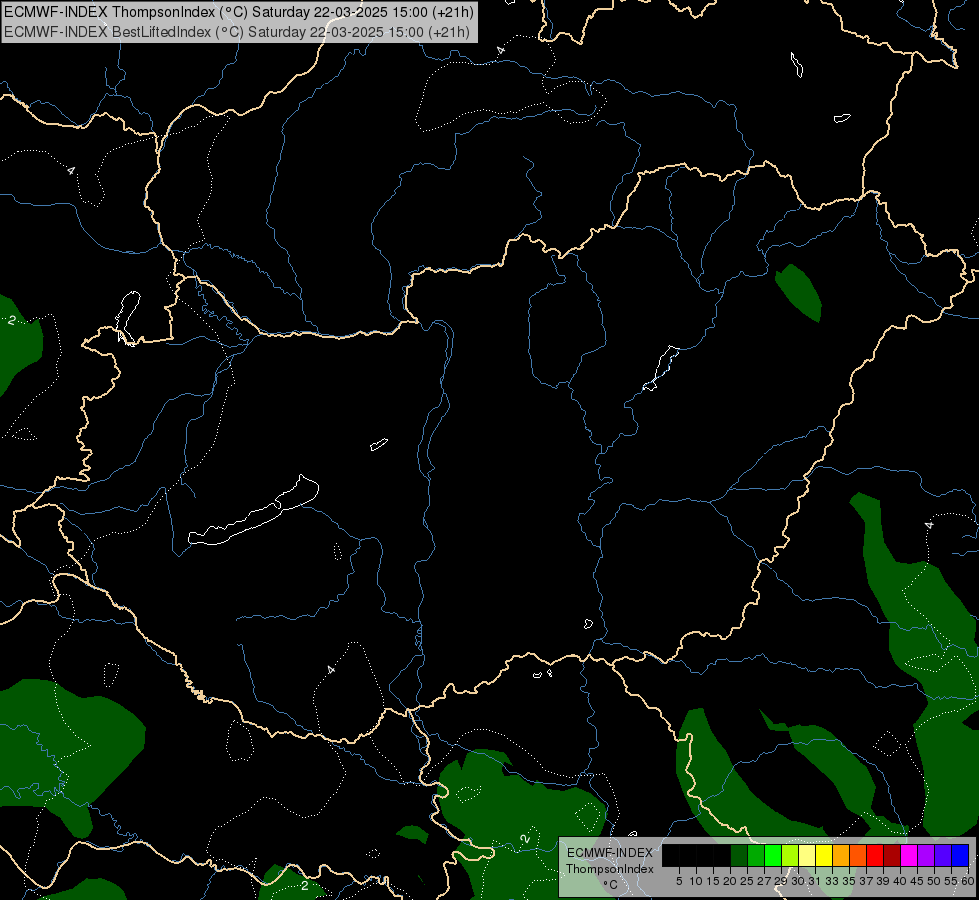Click the legend tick value 5

679,881
